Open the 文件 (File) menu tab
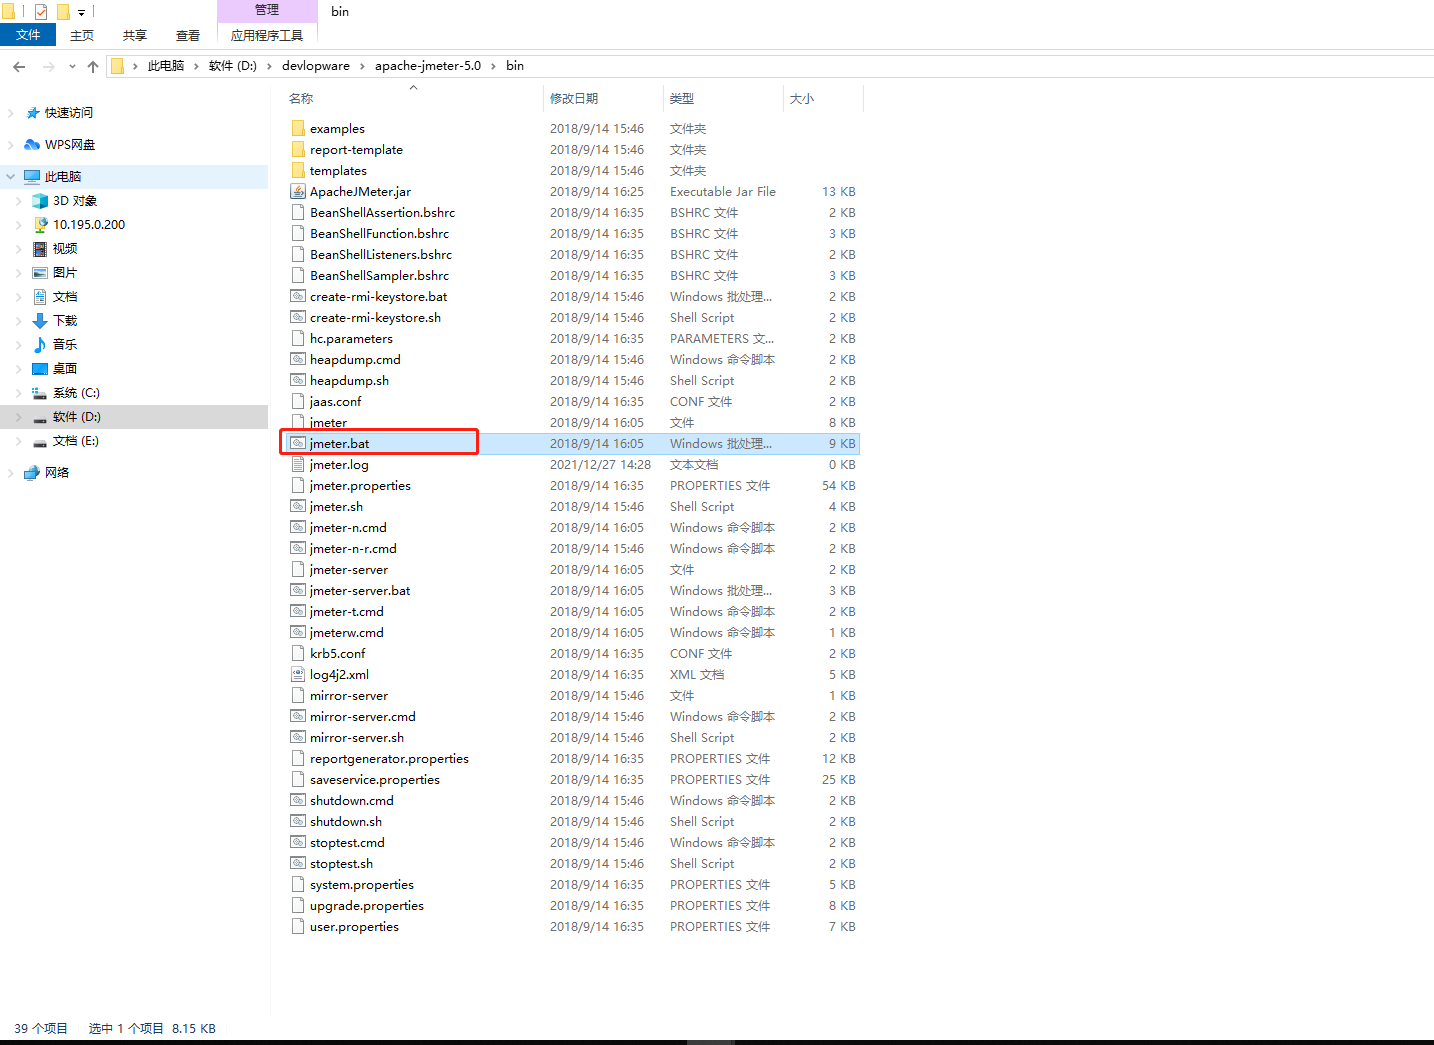 tap(28, 35)
